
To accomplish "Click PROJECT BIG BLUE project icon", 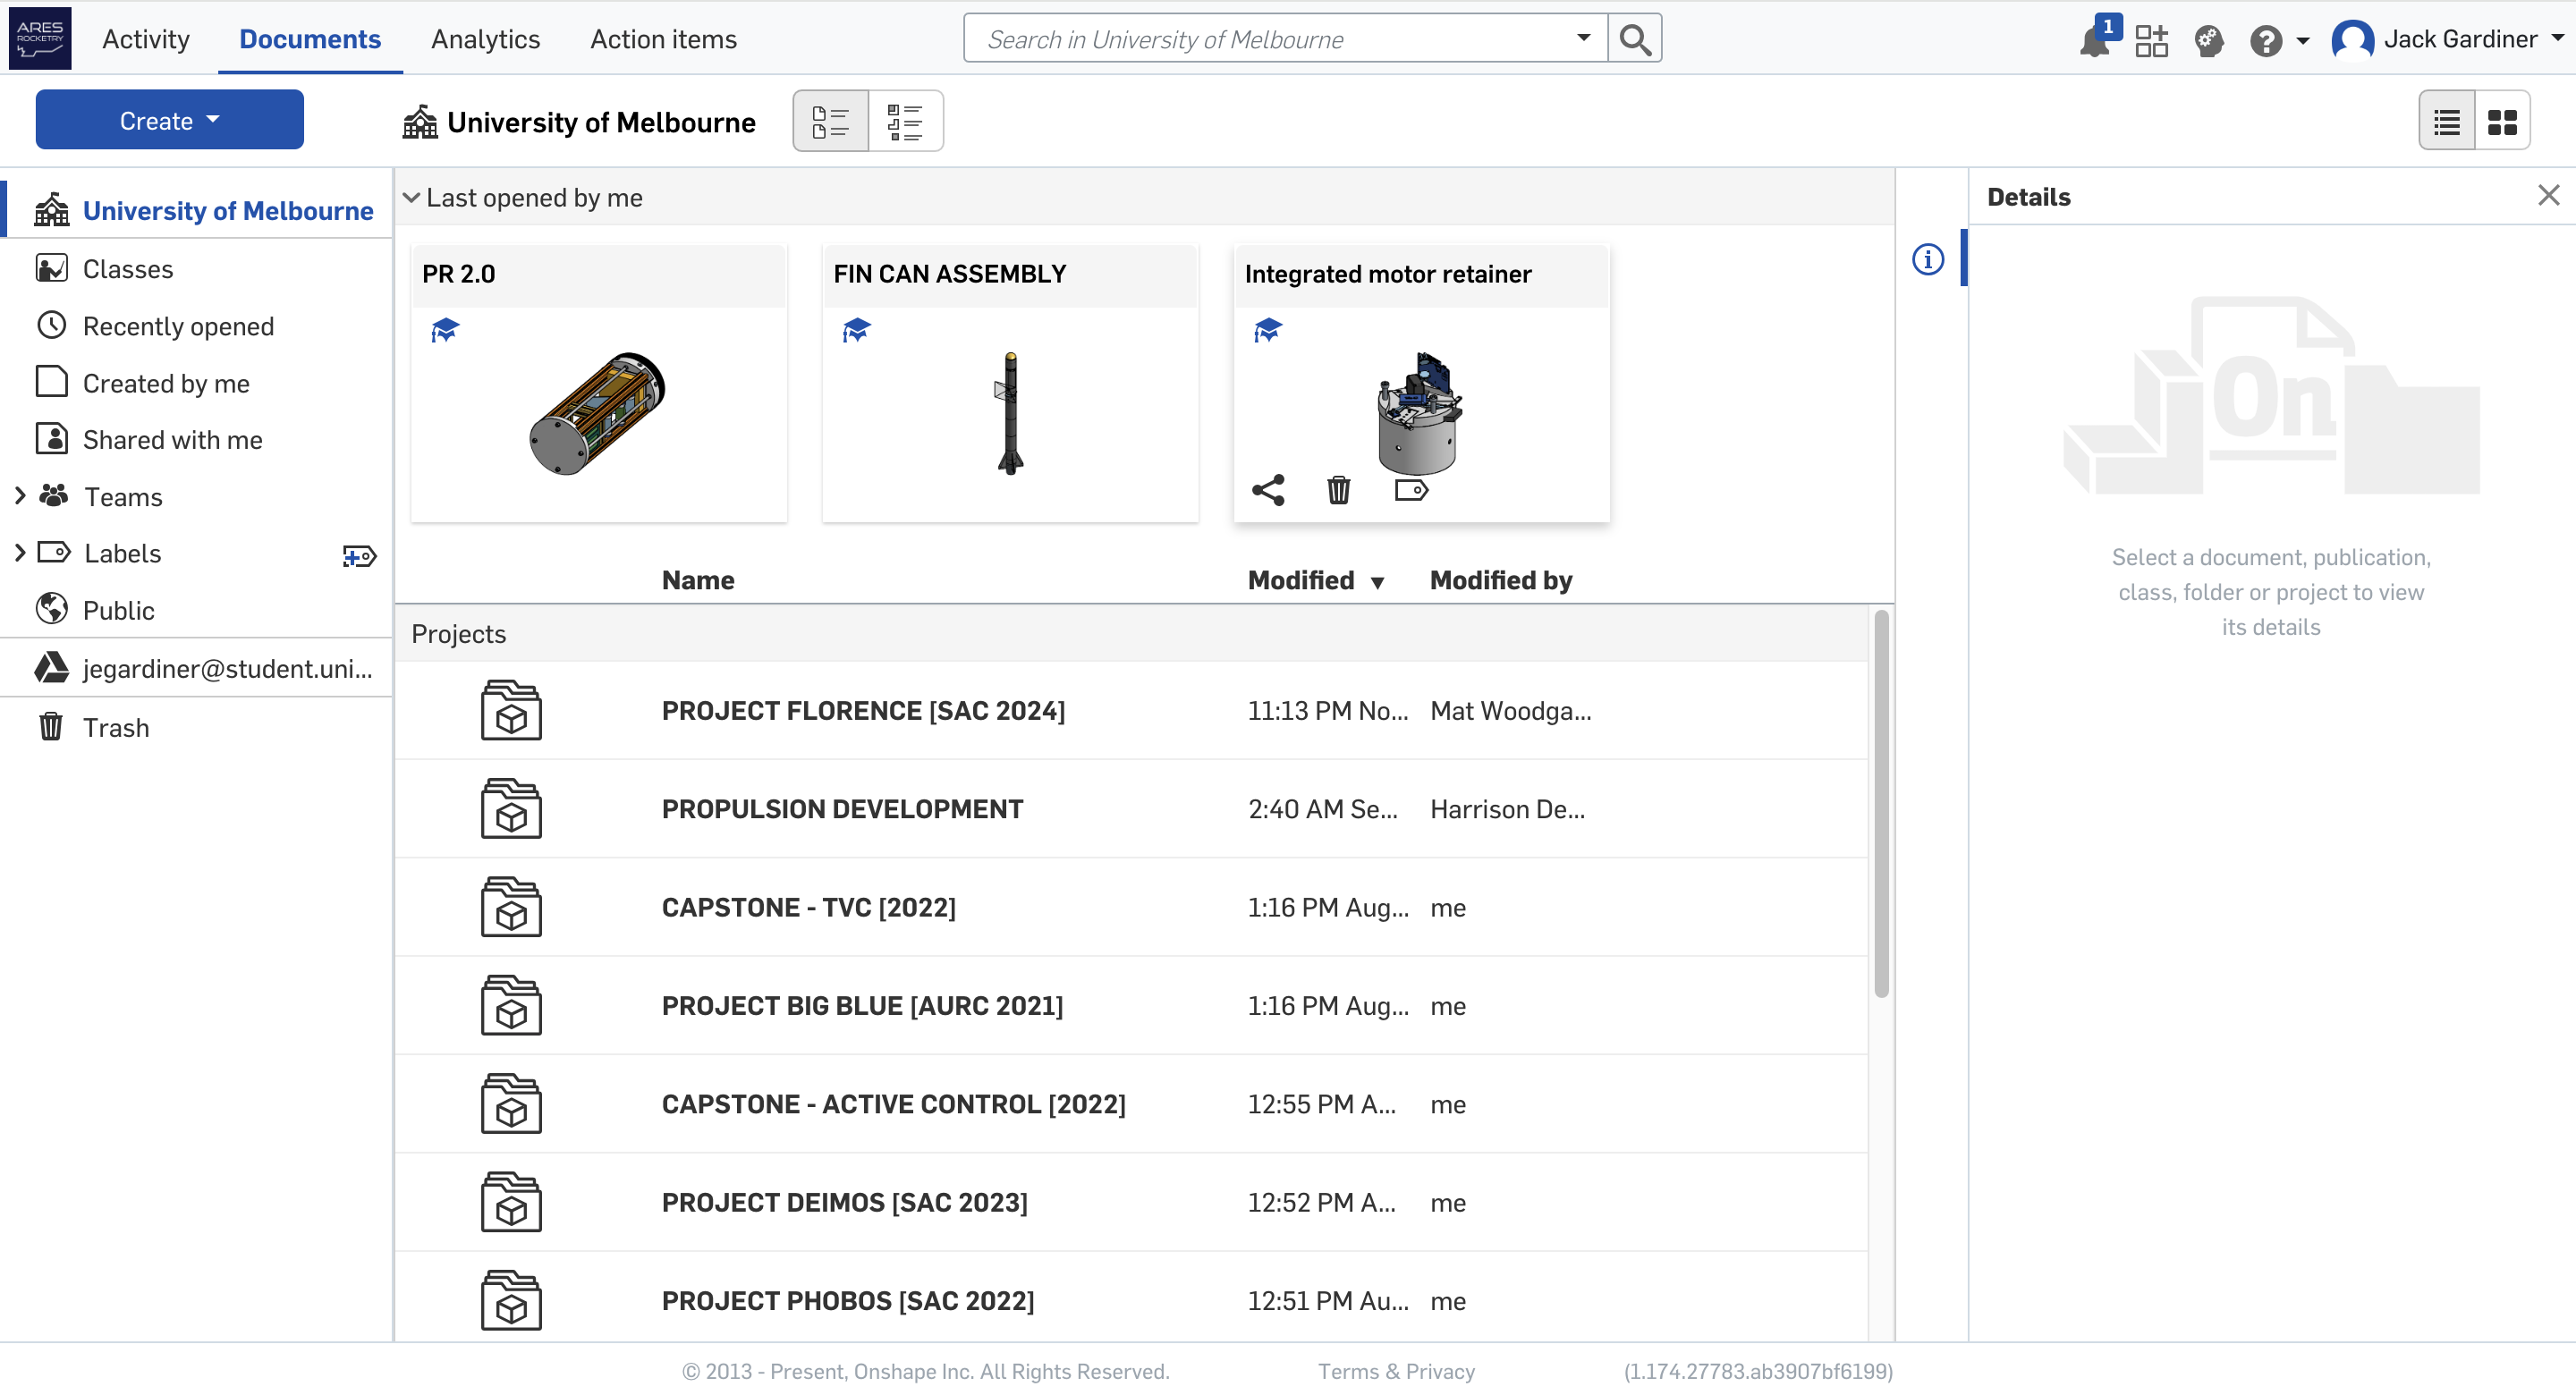I will [x=511, y=1005].
